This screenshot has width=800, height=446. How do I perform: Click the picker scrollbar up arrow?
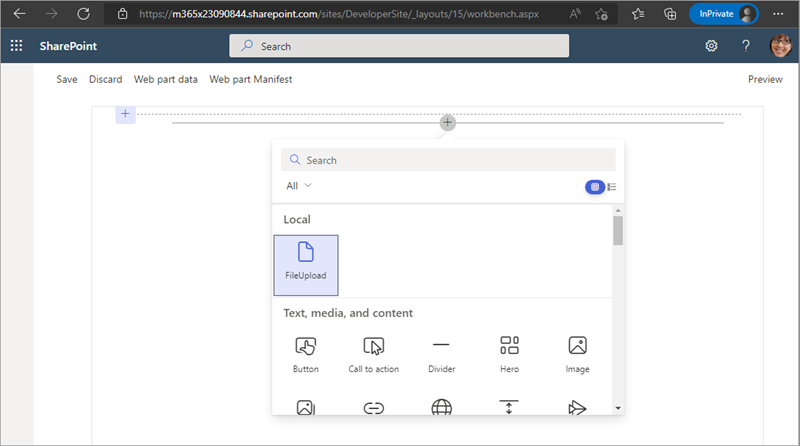618,210
